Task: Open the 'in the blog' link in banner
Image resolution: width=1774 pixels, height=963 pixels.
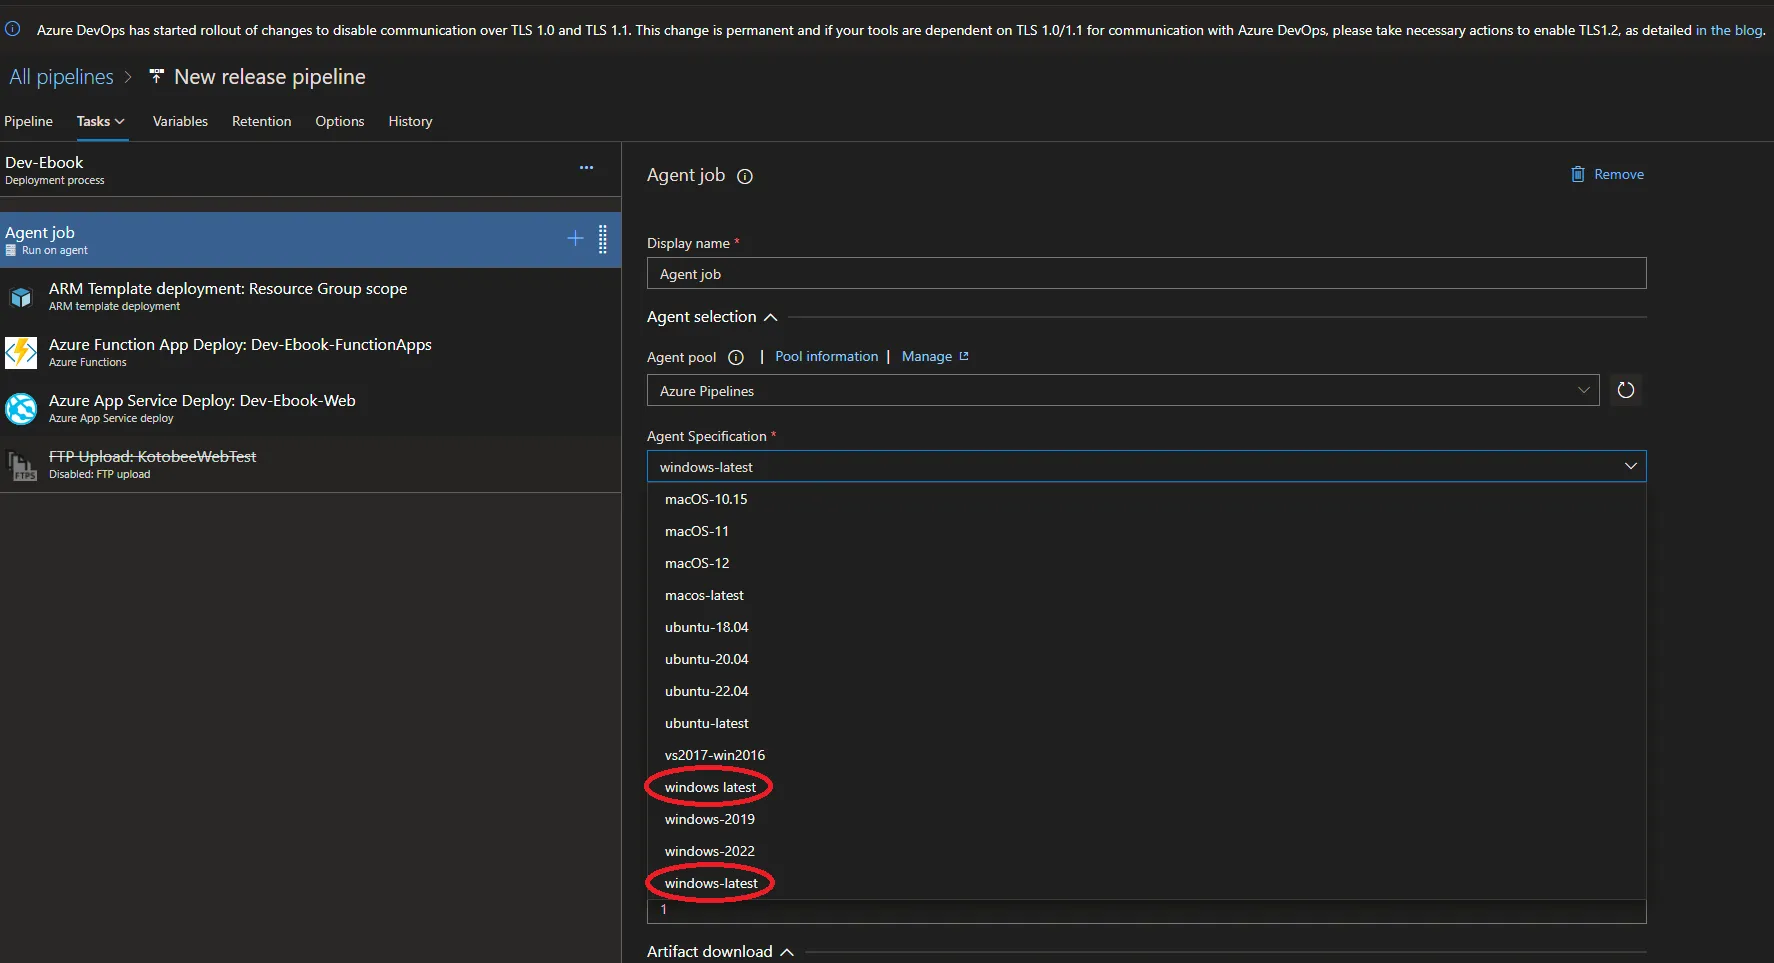Action: click(1729, 30)
